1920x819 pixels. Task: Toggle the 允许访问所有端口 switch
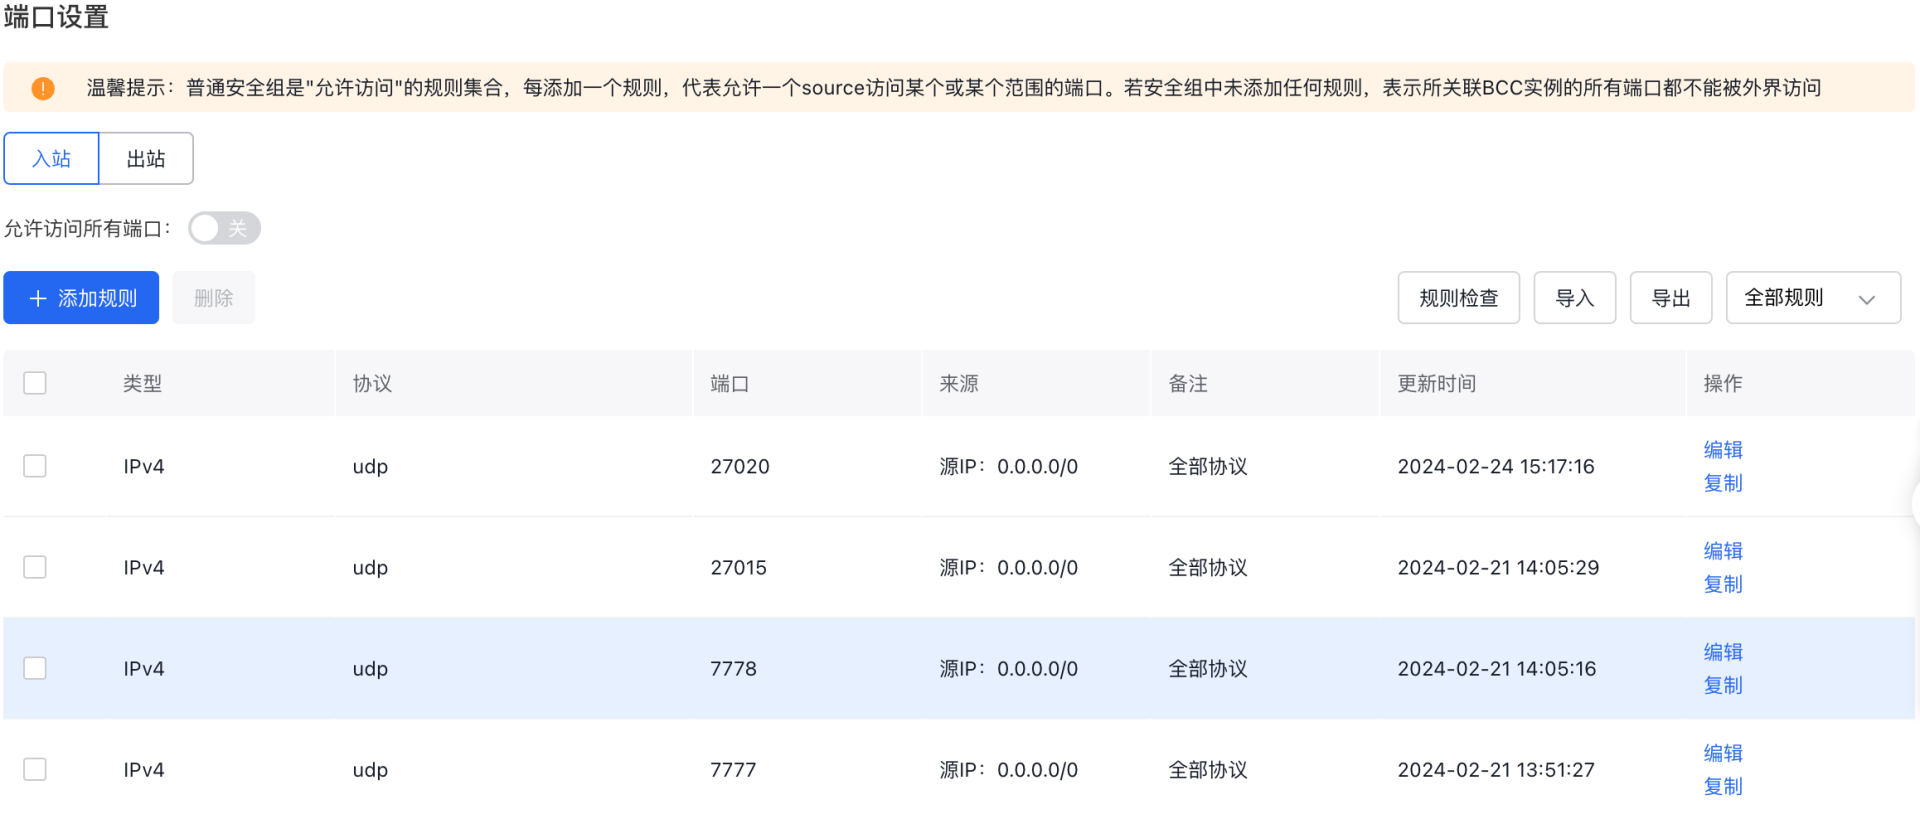[x=225, y=228]
